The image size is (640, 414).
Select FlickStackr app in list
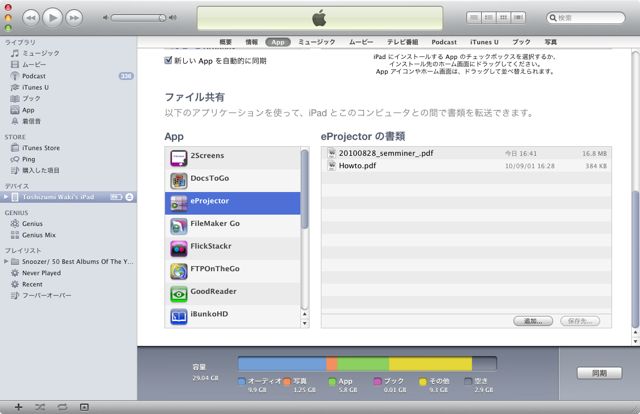(233, 248)
